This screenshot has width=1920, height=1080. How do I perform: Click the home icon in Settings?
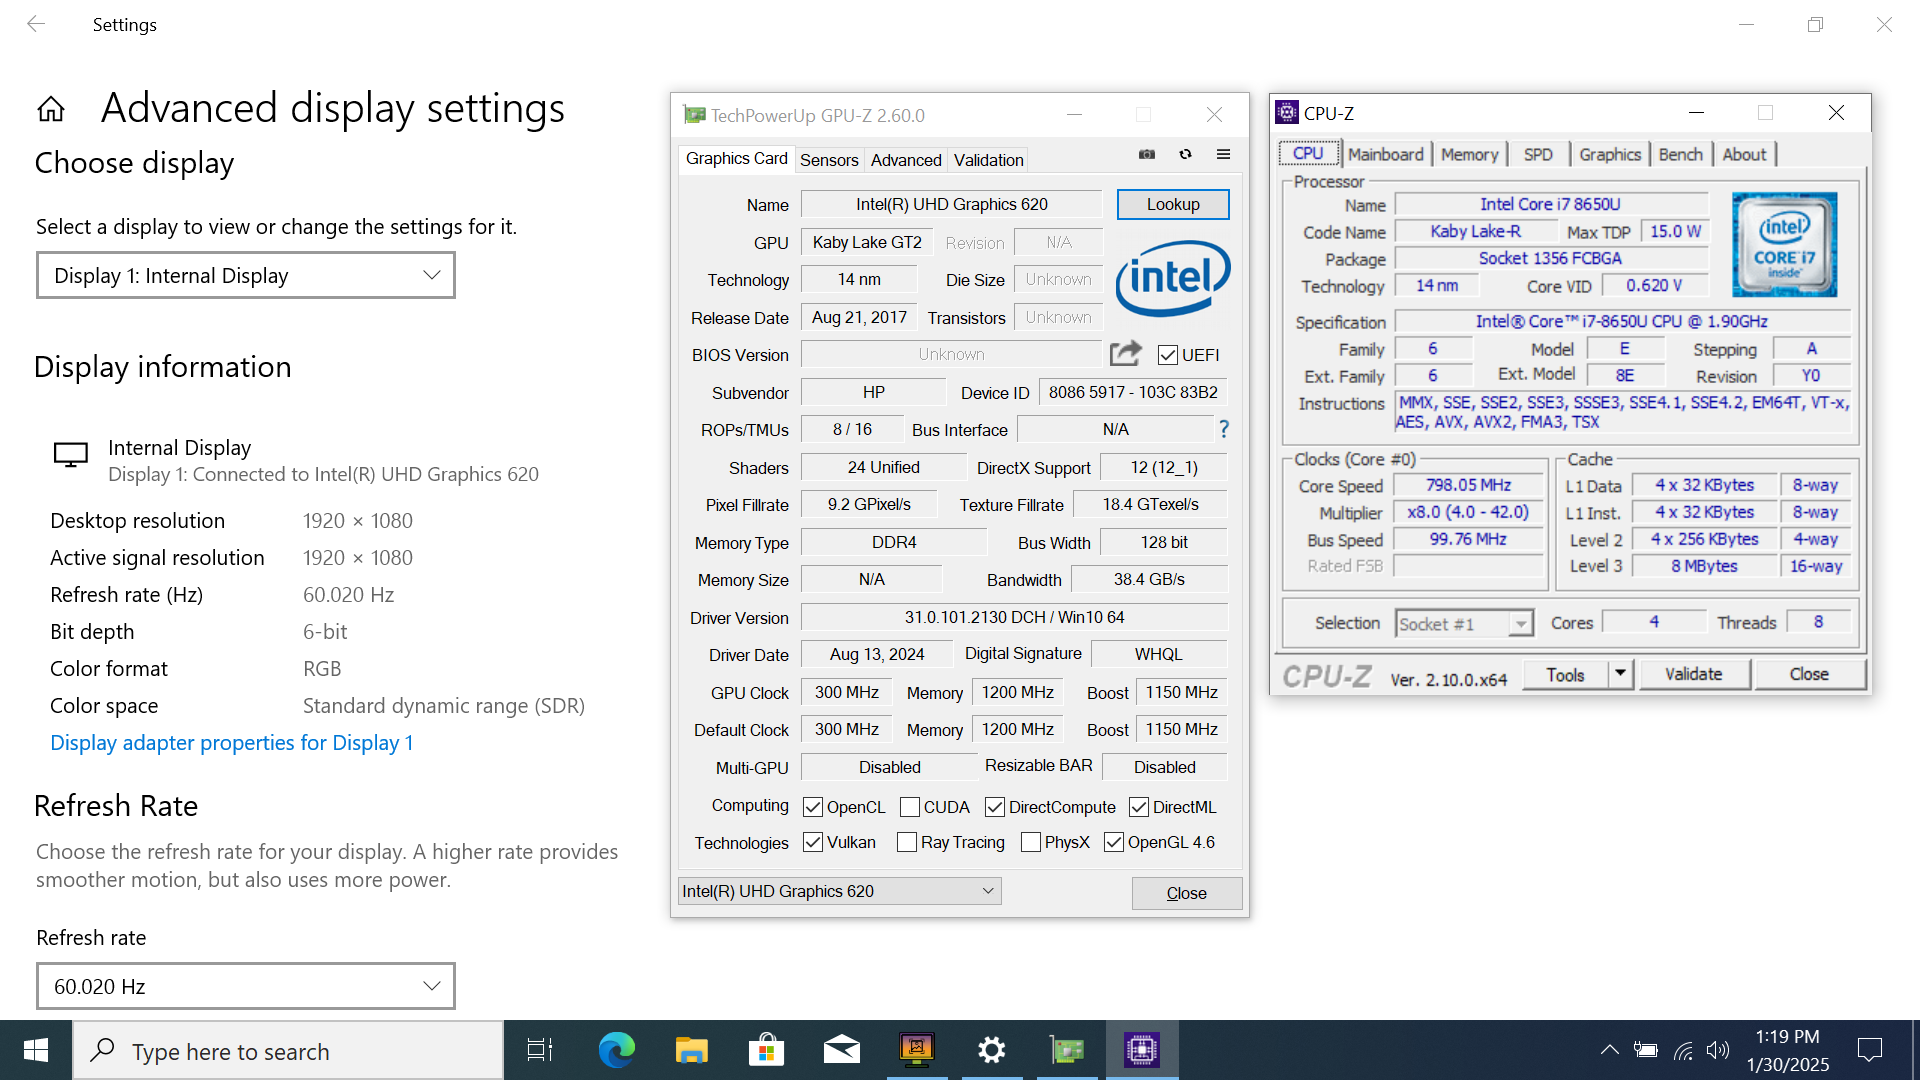pyautogui.click(x=51, y=109)
